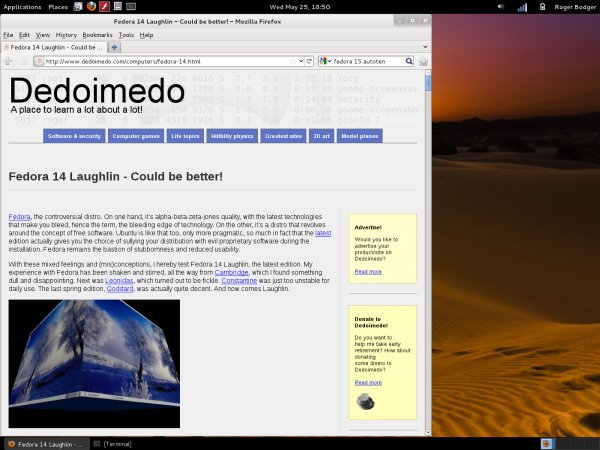
Task: Open the notes launcher icon in top panel
Action: point(118,6)
